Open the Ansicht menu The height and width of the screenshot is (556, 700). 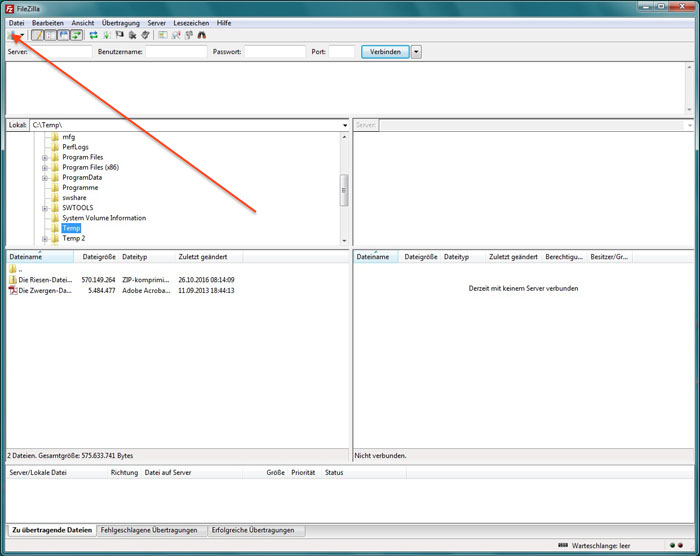click(x=83, y=23)
